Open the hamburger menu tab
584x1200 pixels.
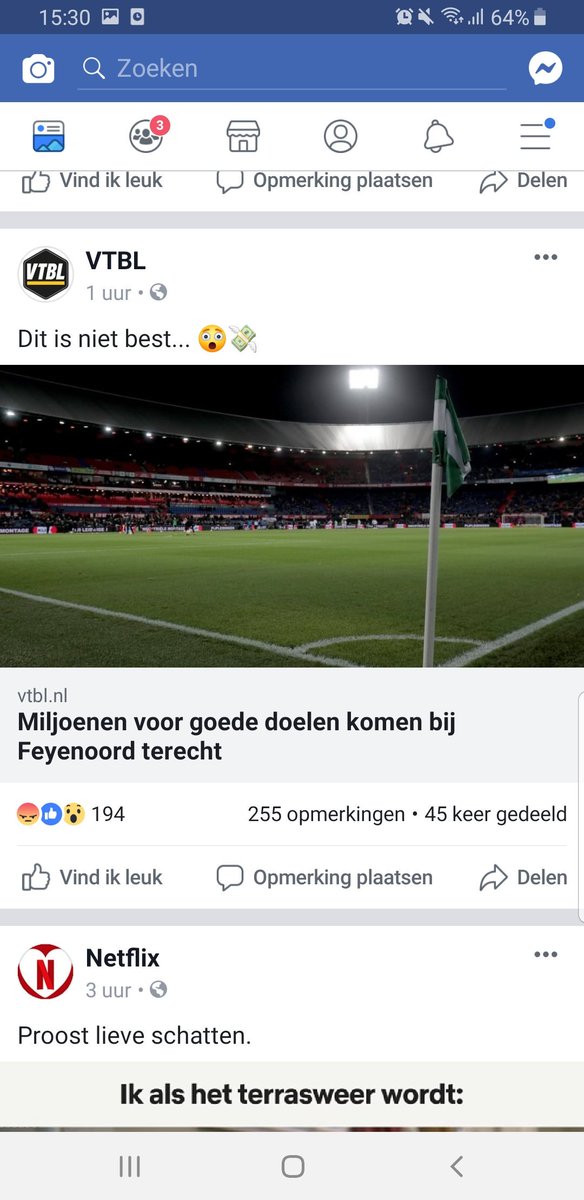536,135
